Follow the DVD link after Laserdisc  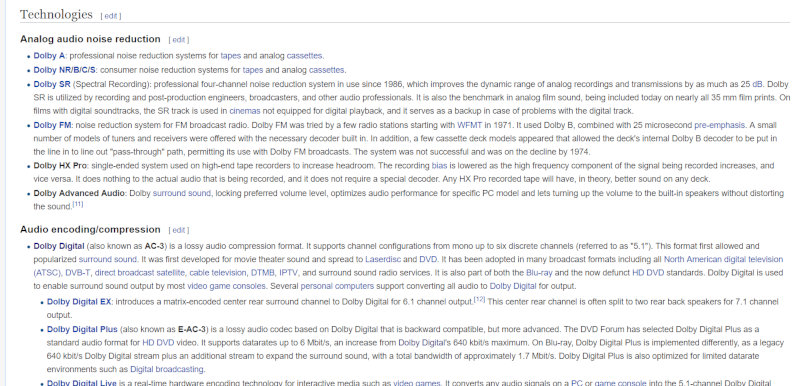(x=428, y=260)
